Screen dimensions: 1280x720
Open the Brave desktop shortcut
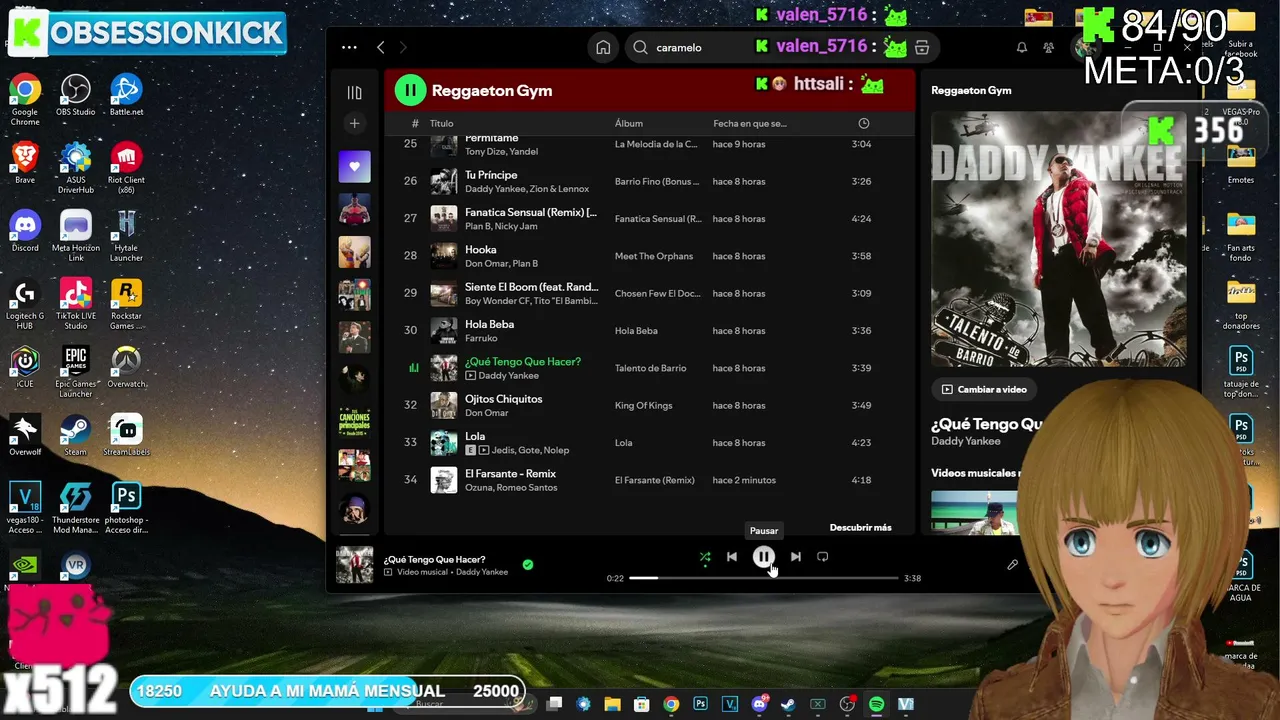(x=25, y=164)
